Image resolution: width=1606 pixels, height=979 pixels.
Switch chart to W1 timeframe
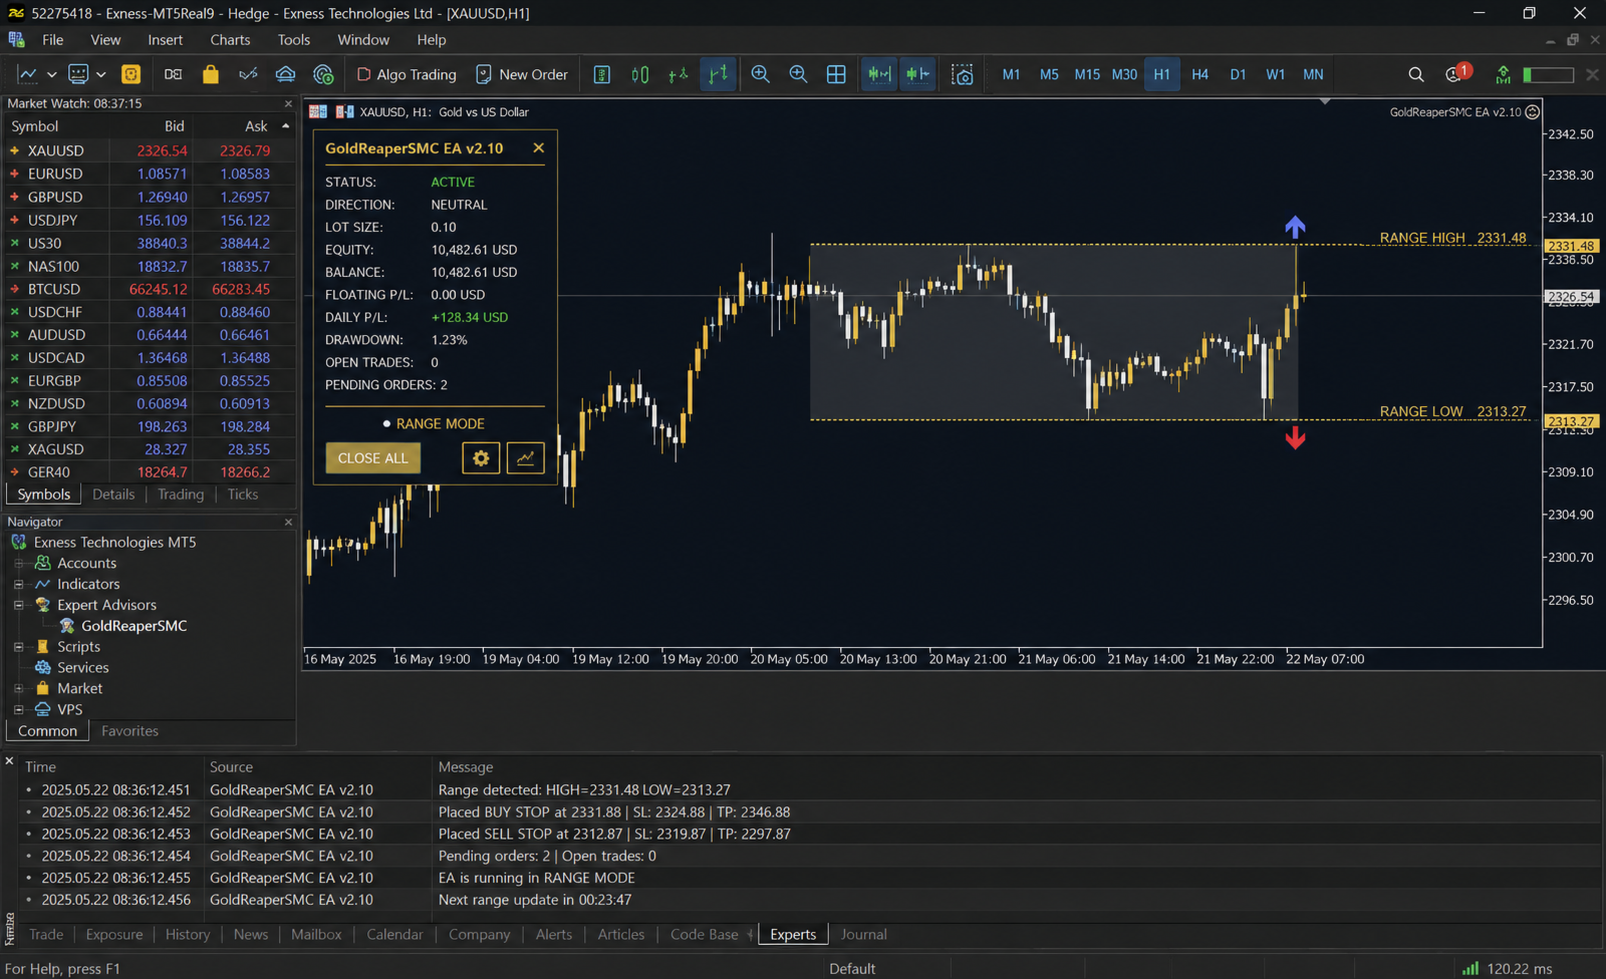click(x=1276, y=74)
